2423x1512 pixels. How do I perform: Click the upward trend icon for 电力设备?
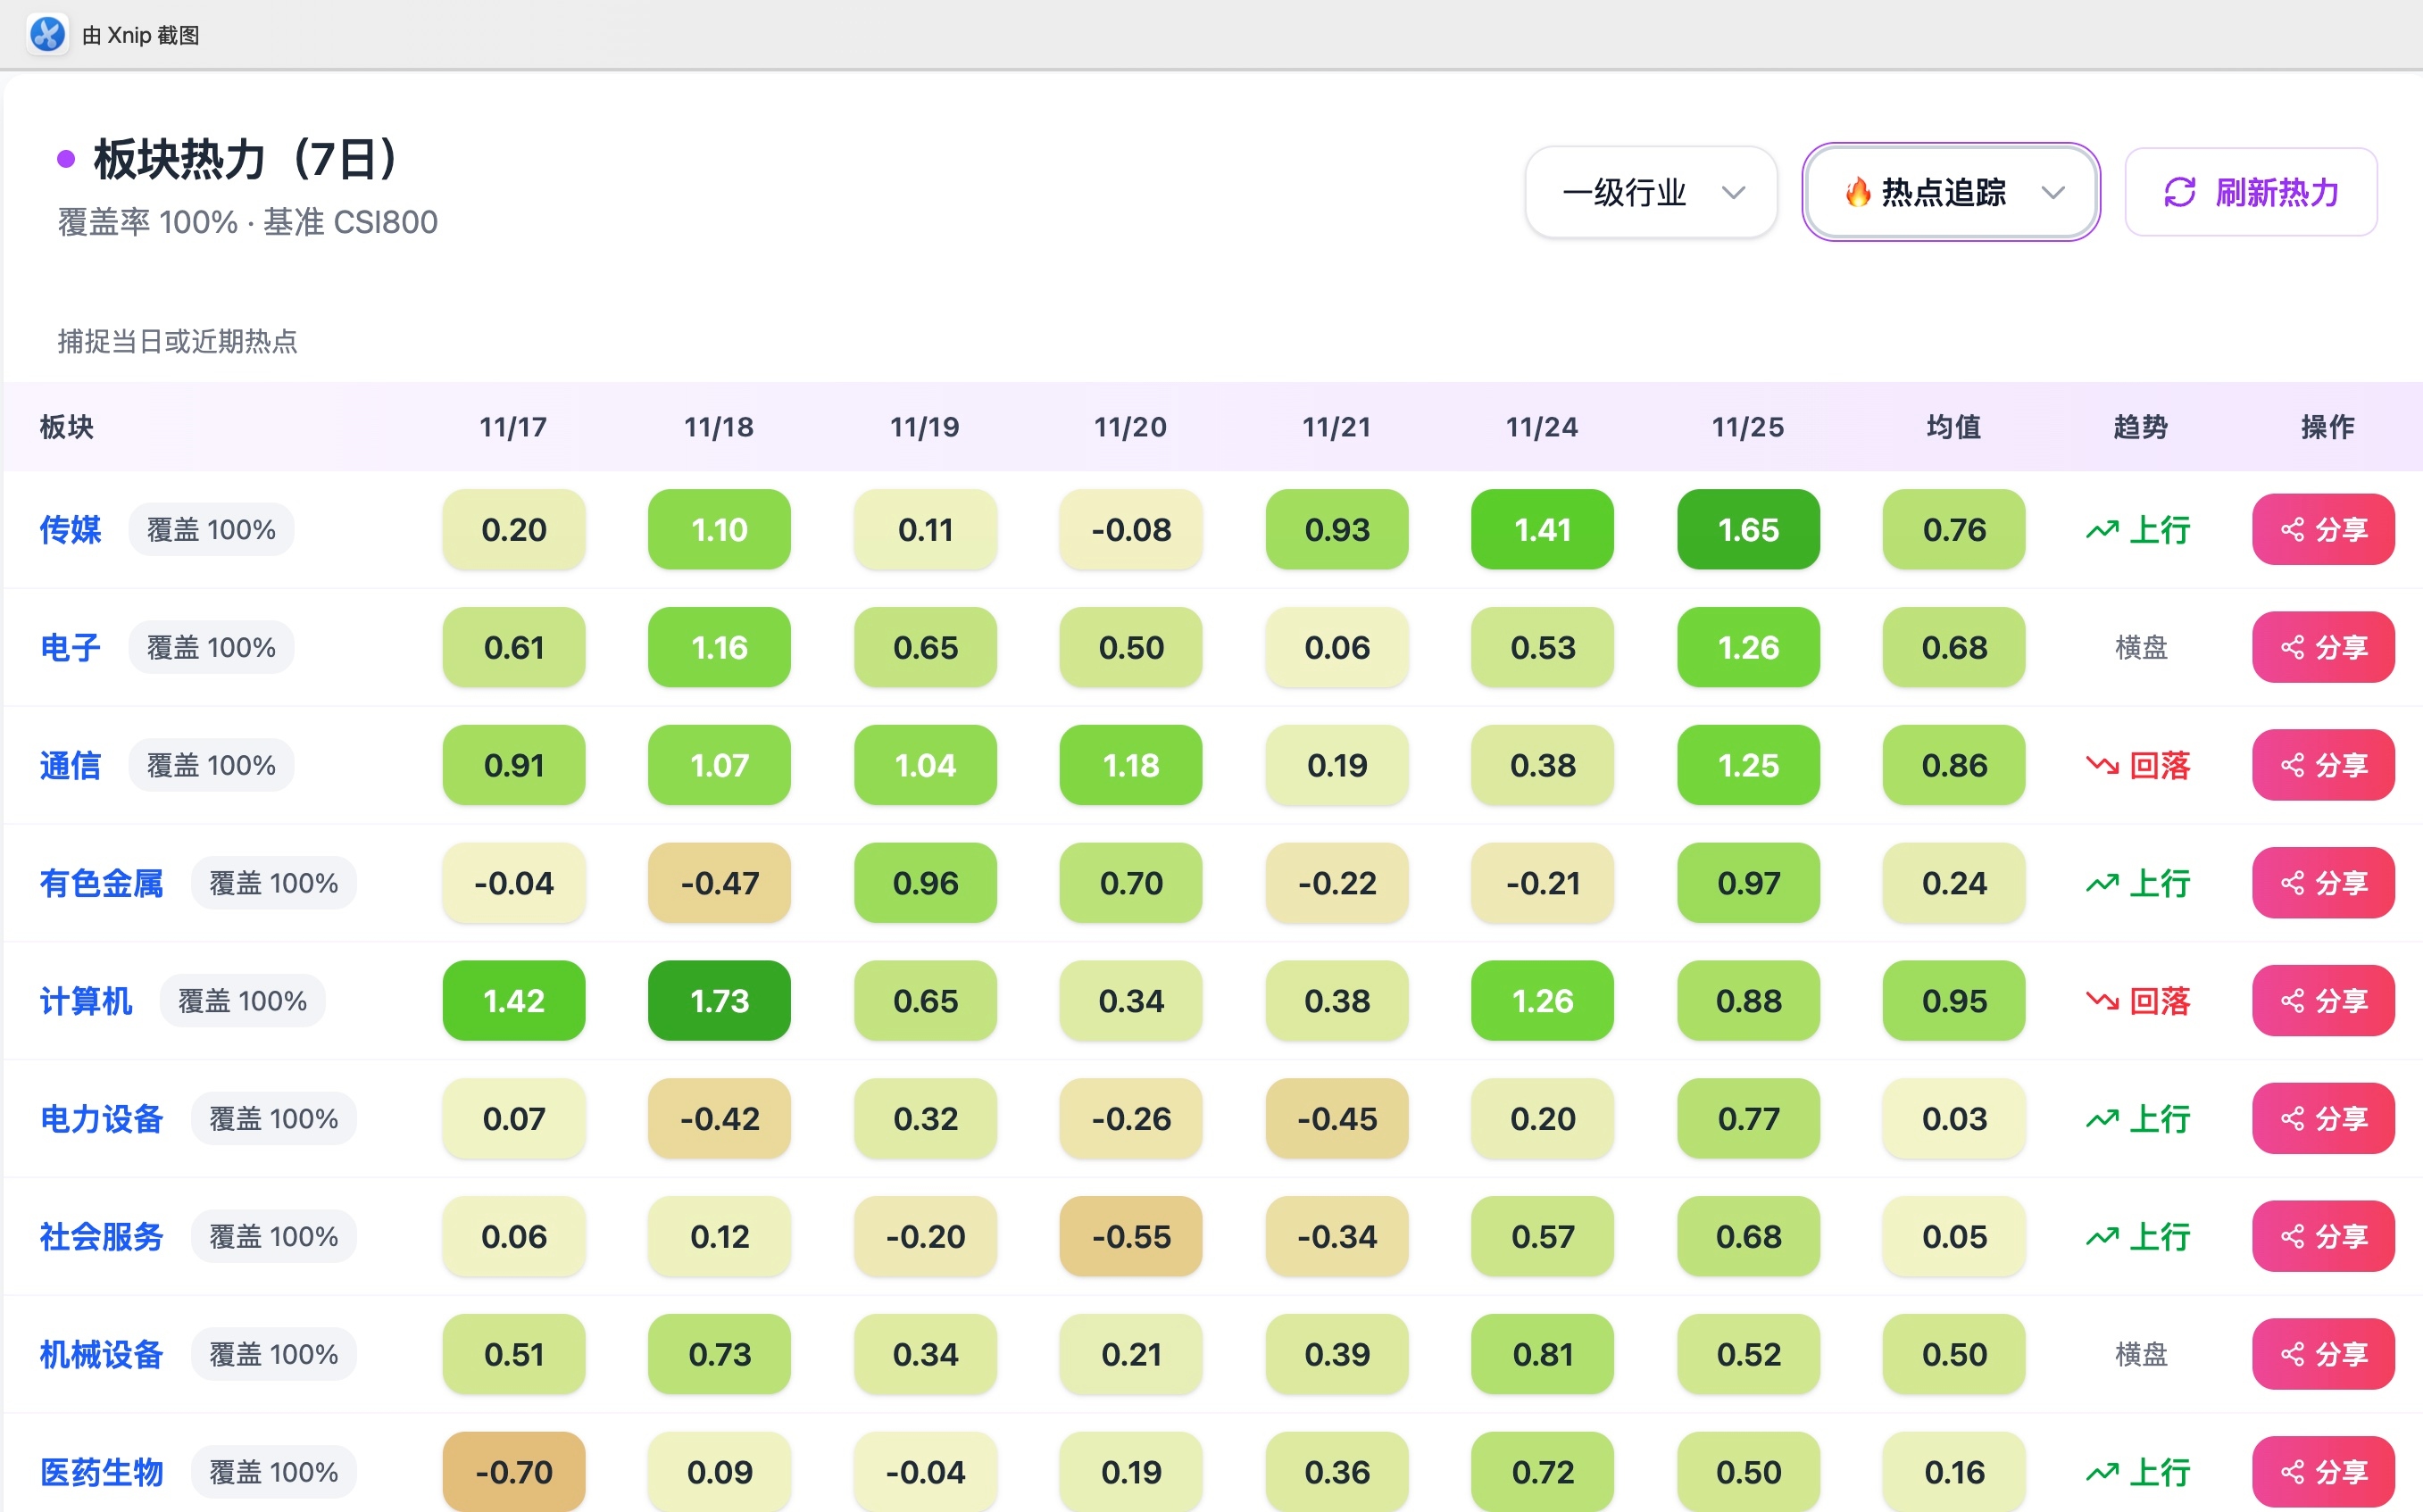click(x=2102, y=1119)
